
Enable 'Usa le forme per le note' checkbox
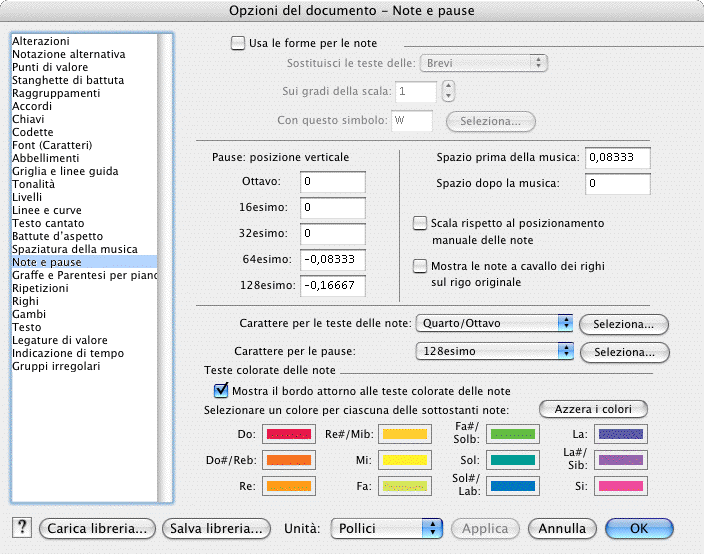coord(238,43)
